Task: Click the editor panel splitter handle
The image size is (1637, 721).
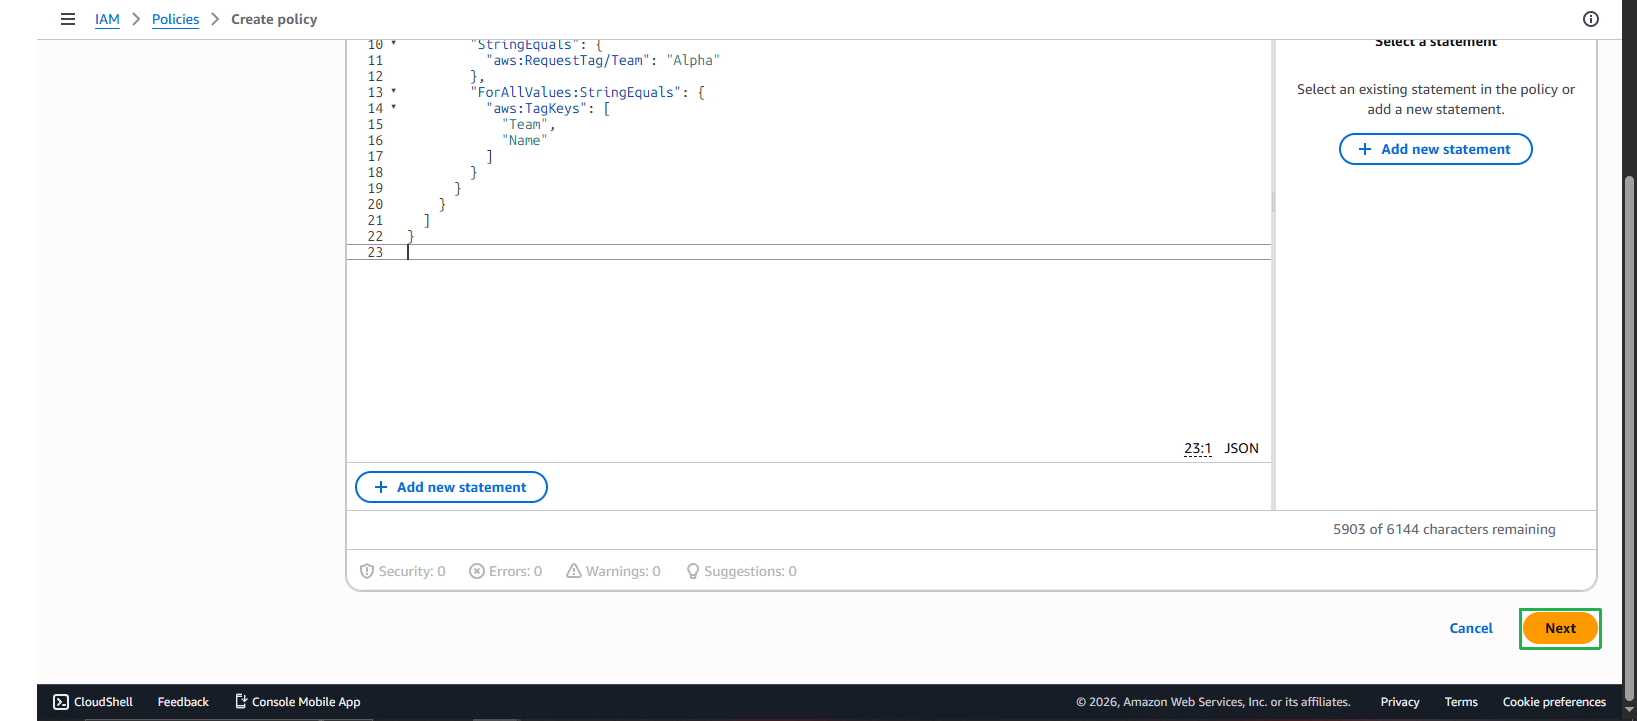Action: pos(1273,202)
